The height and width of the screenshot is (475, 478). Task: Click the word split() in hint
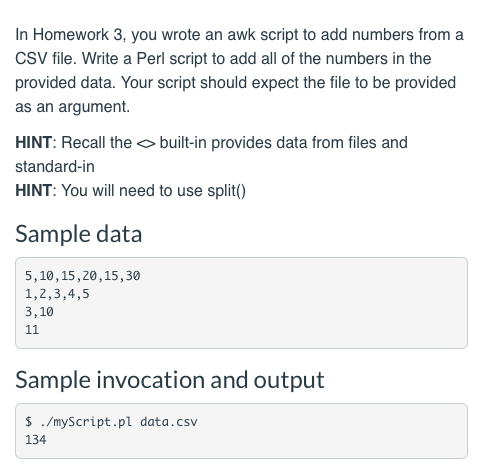point(226,191)
